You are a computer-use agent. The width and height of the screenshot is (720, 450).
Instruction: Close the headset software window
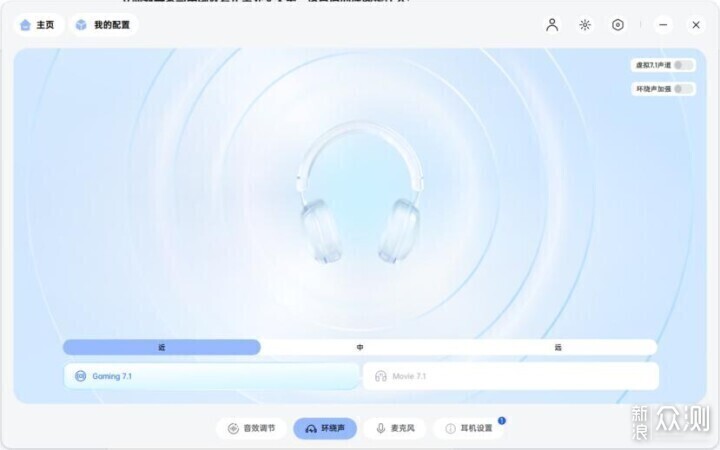(x=696, y=25)
